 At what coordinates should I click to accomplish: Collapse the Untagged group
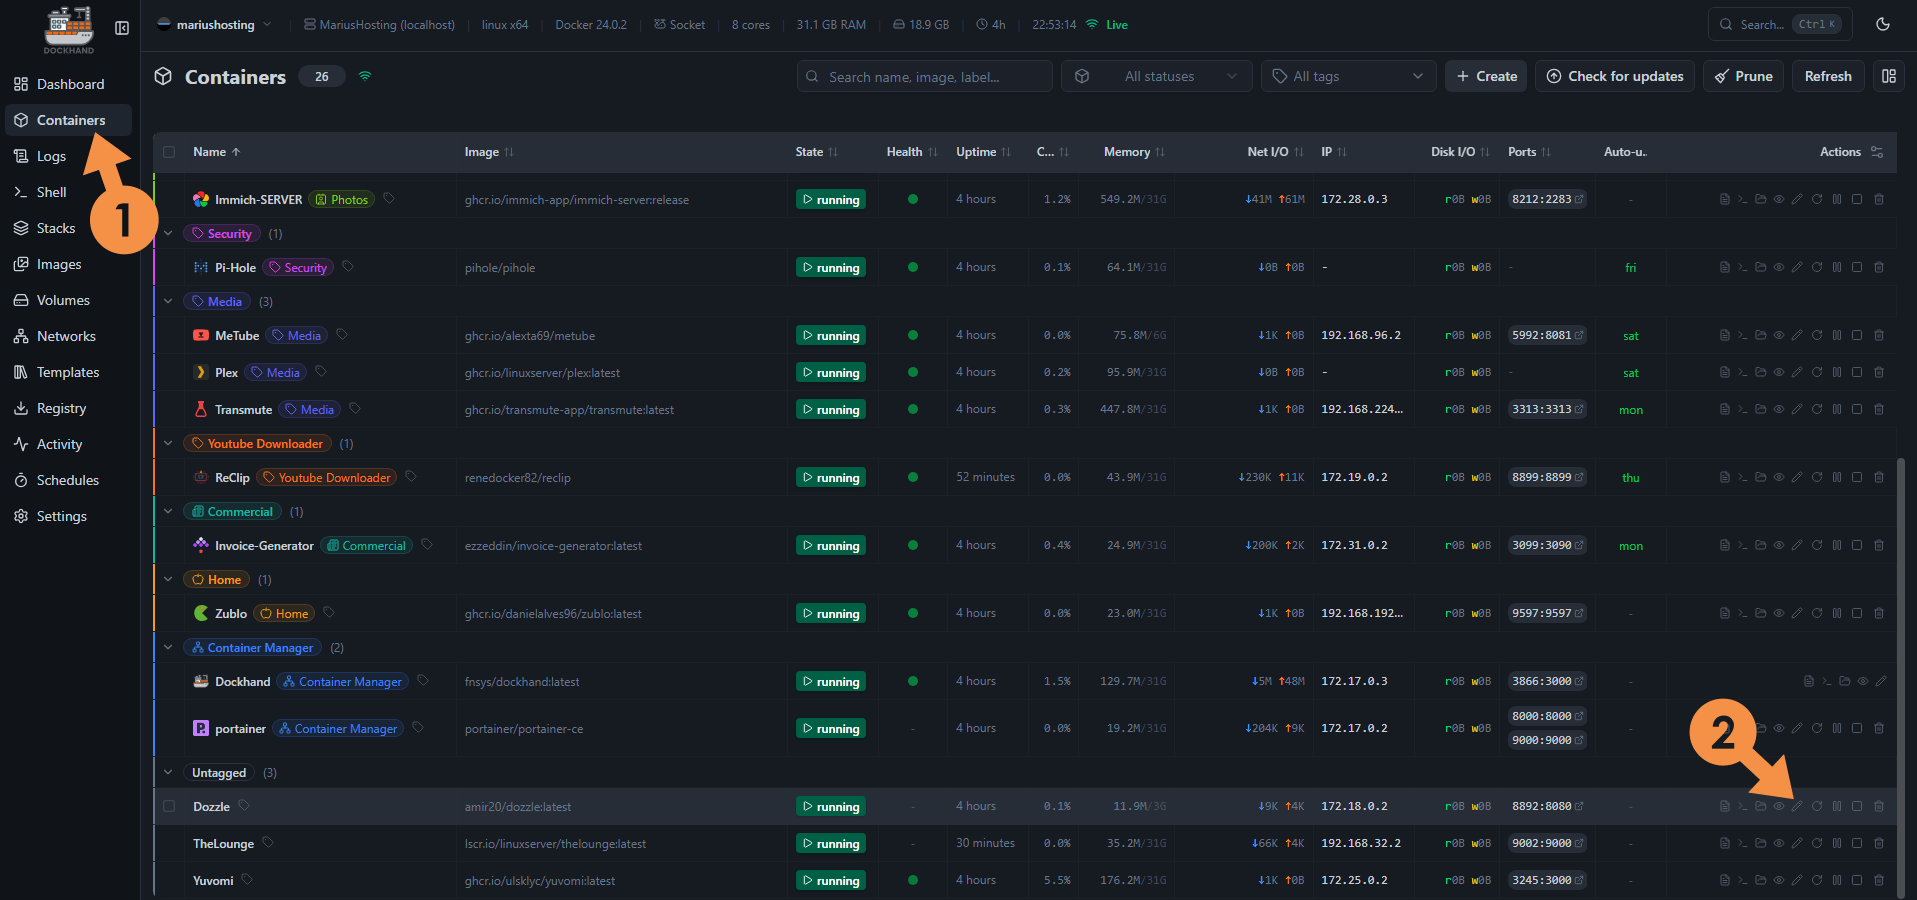(168, 772)
